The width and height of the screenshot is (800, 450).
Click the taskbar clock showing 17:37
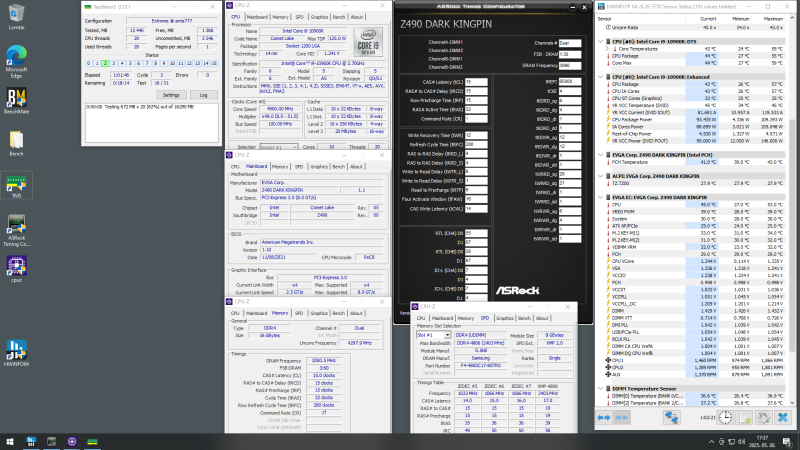point(763,442)
